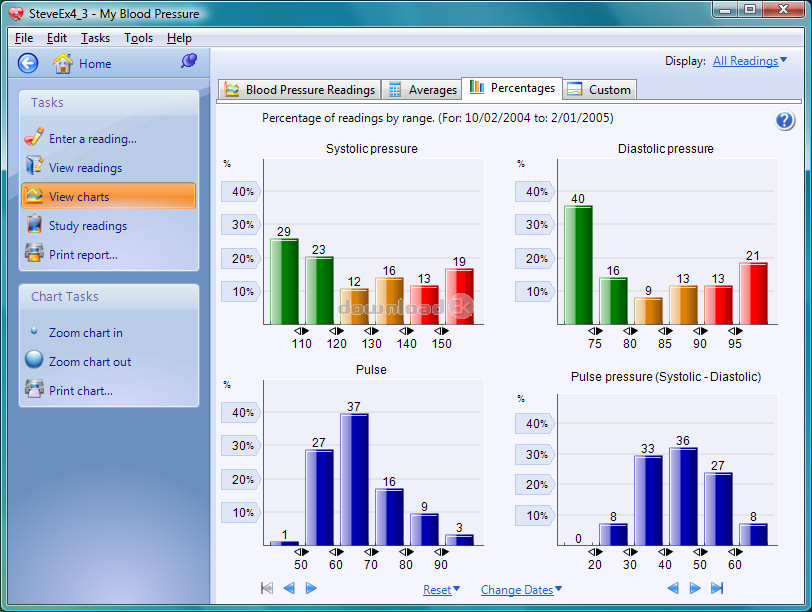Click the pin icon beside Home
The width and height of the screenshot is (812, 612).
tap(189, 62)
